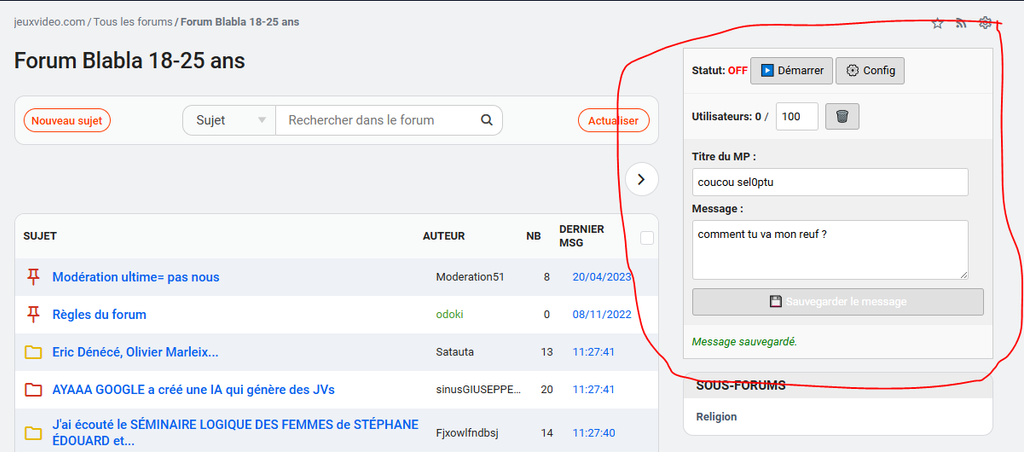Tick the select-all checkbox in the table header
Viewport: 1024px width, 452px height.
(647, 238)
